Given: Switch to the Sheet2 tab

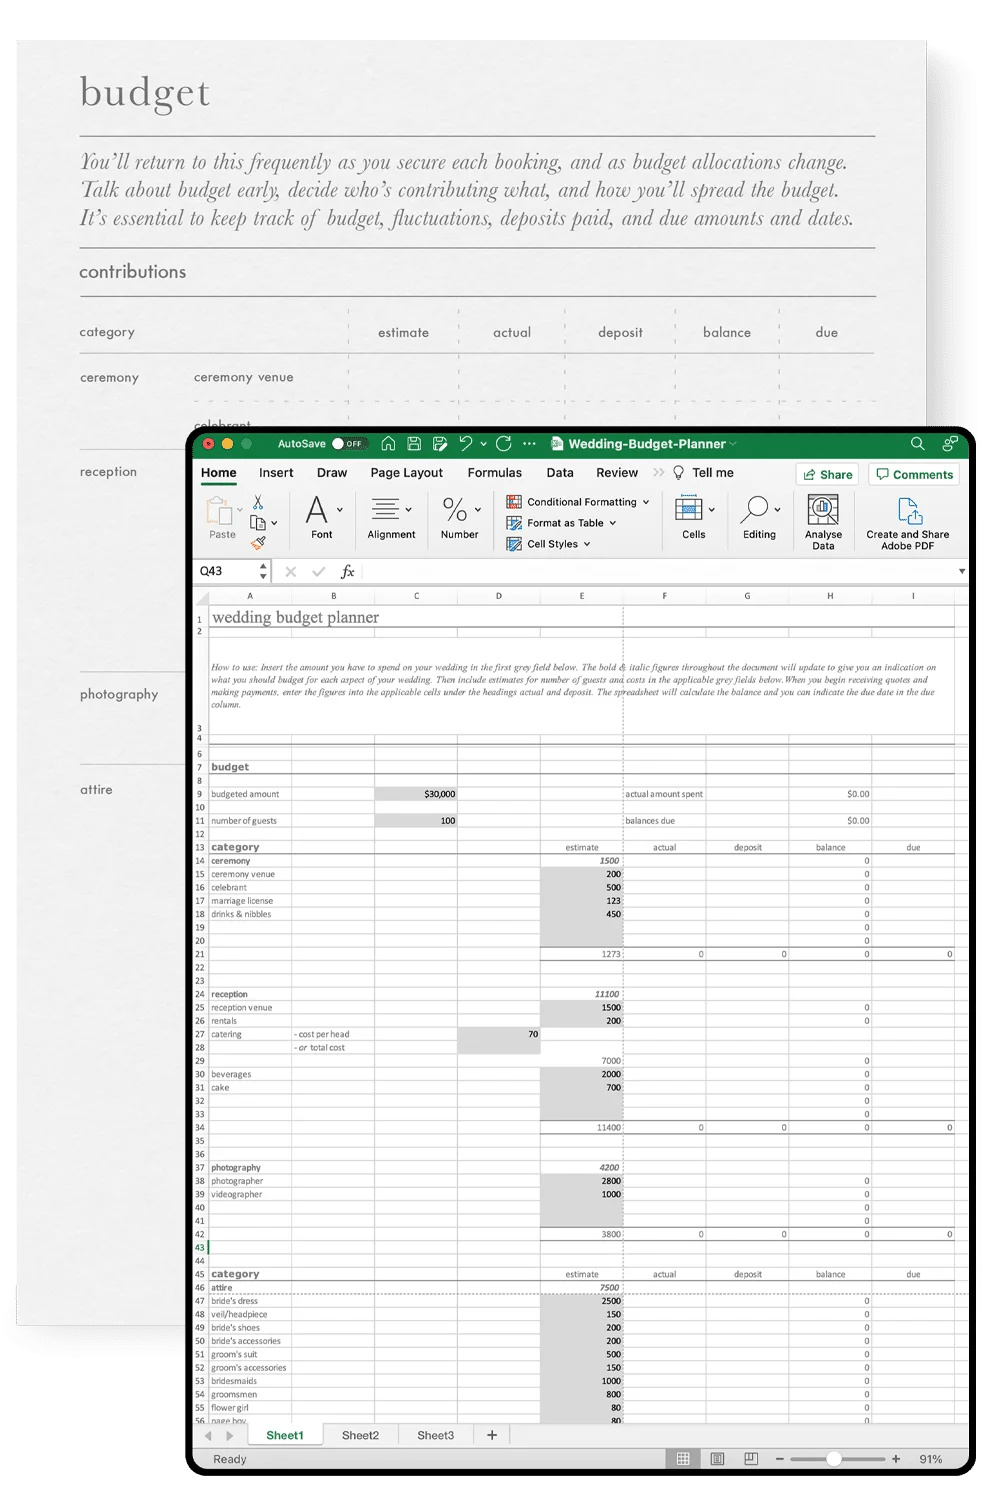Looking at the screenshot, I should point(360,1435).
